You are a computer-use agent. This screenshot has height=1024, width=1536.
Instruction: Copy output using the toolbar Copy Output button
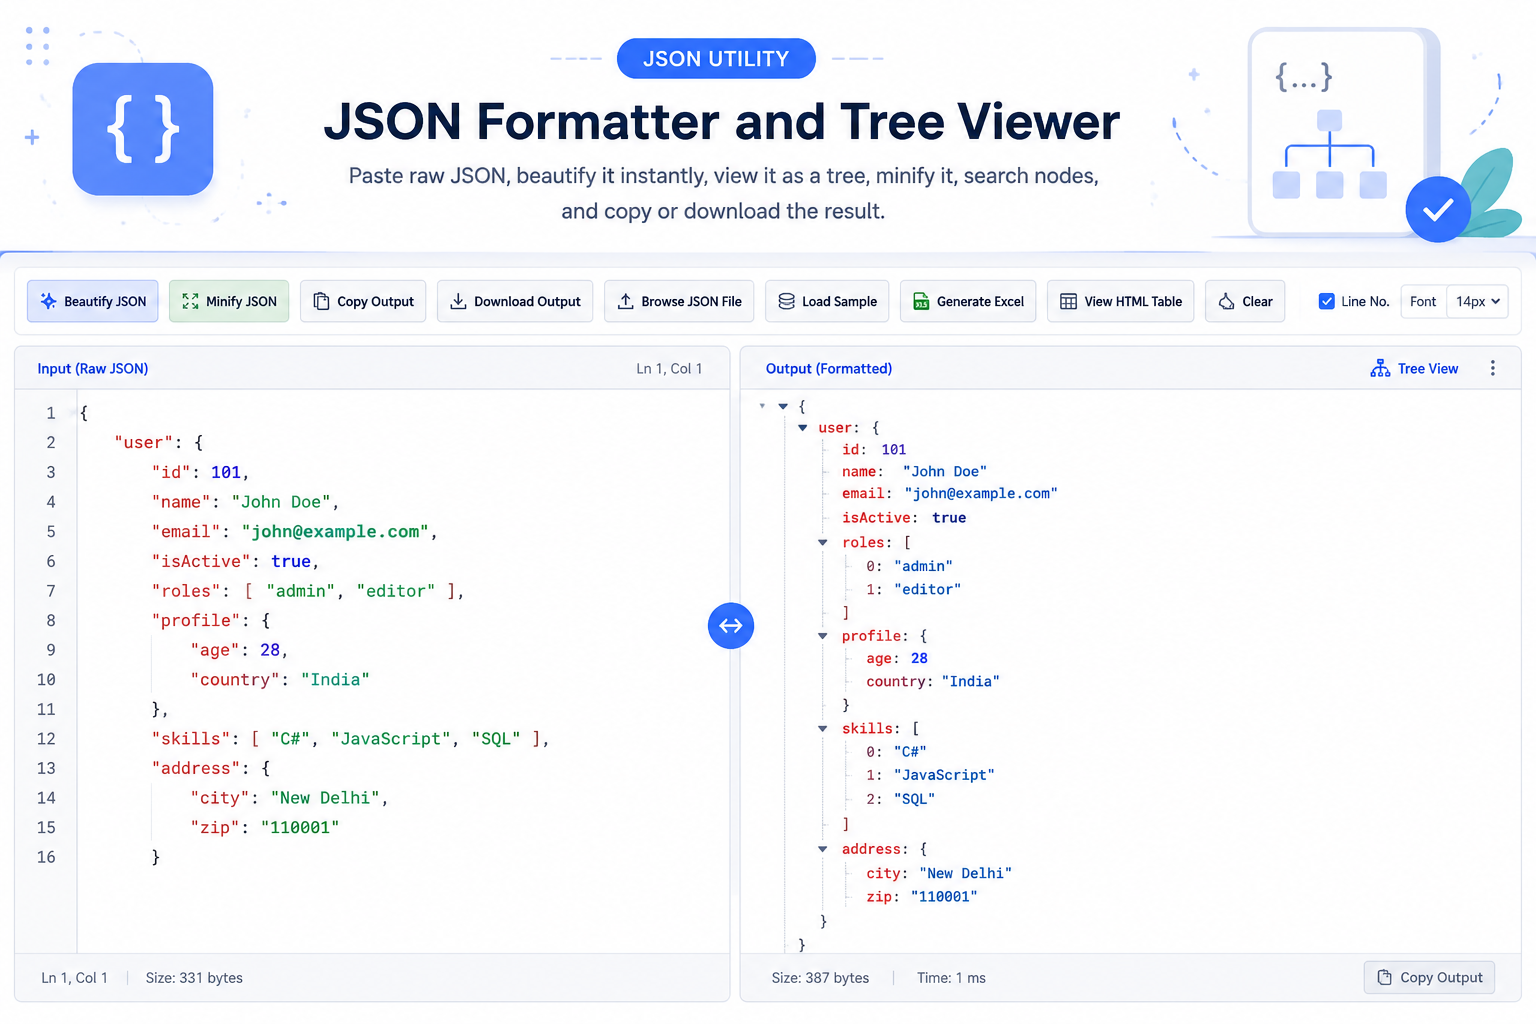[x=363, y=301]
